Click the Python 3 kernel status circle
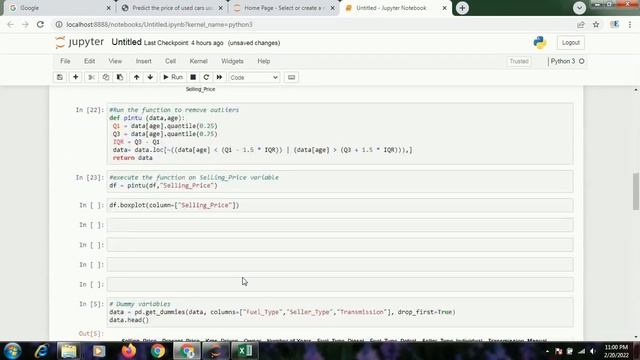The height and width of the screenshot is (360, 640). pyautogui.click(x=582, y=61)
